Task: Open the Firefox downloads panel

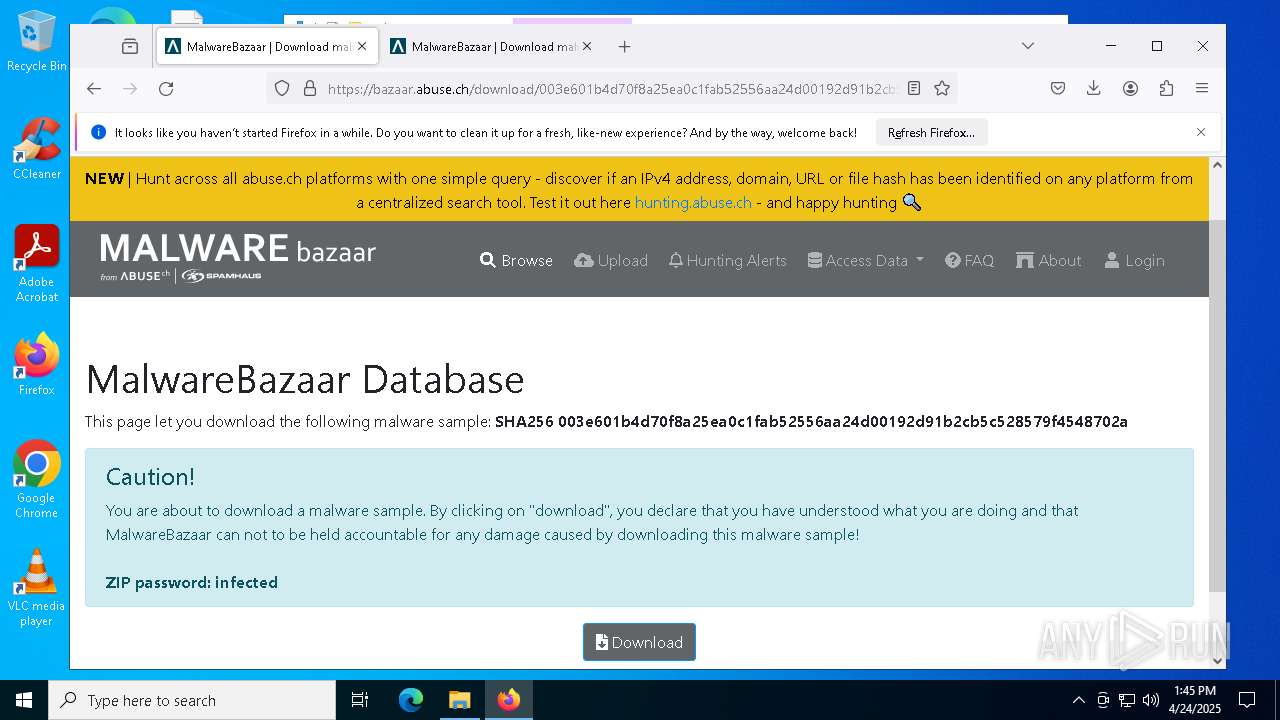Action: click(x=1094, y=88)
